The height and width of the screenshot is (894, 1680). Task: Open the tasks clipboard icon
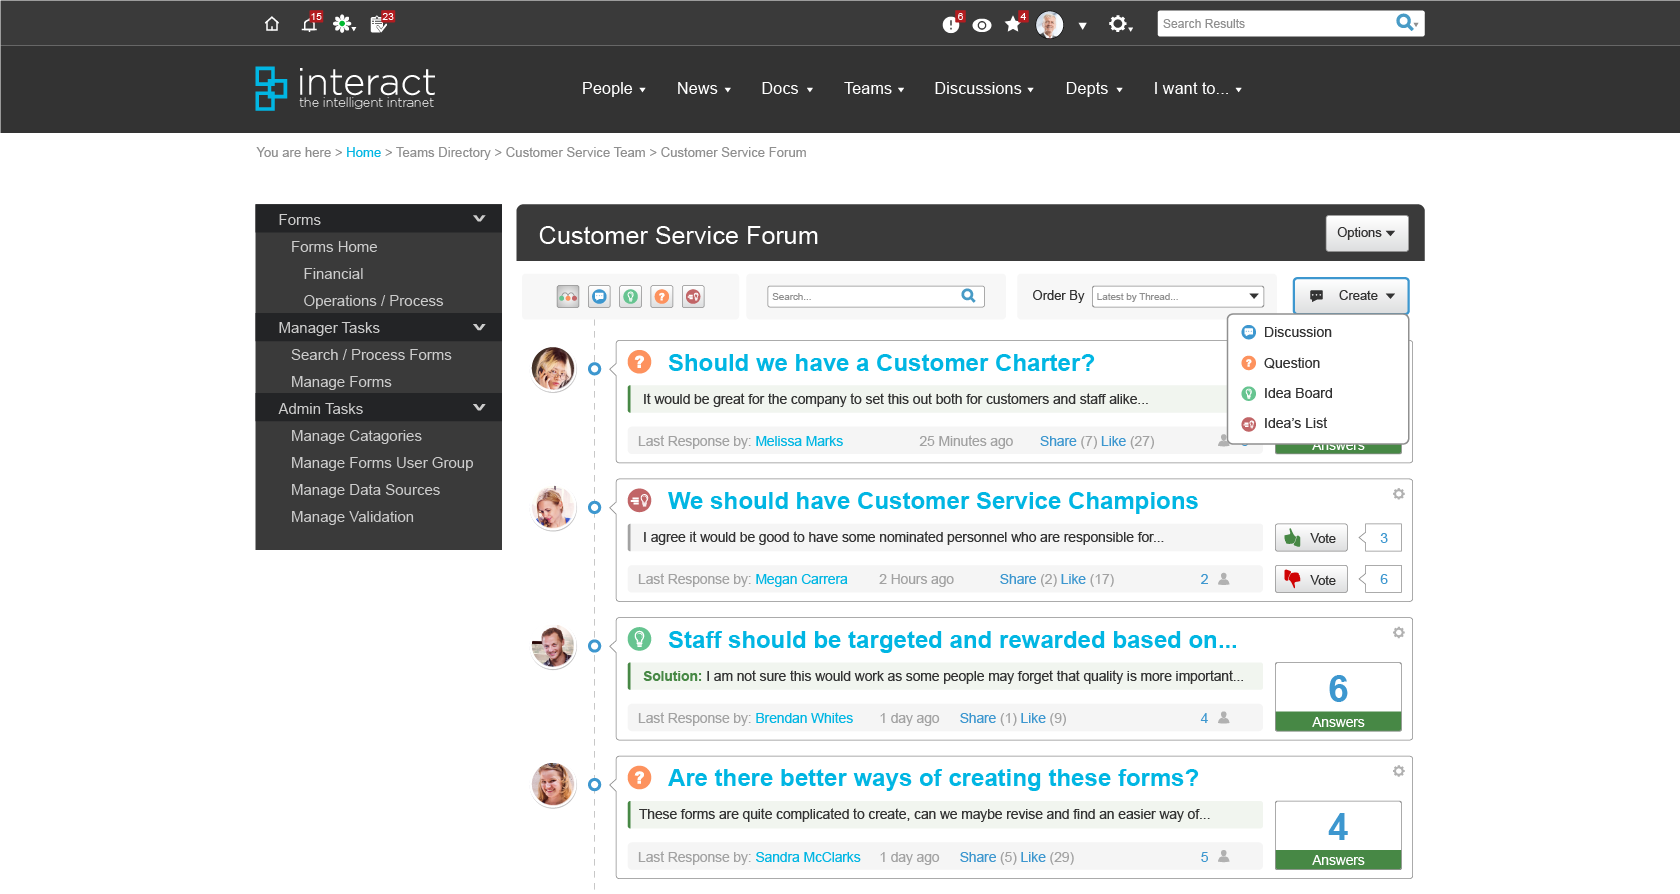379,24
